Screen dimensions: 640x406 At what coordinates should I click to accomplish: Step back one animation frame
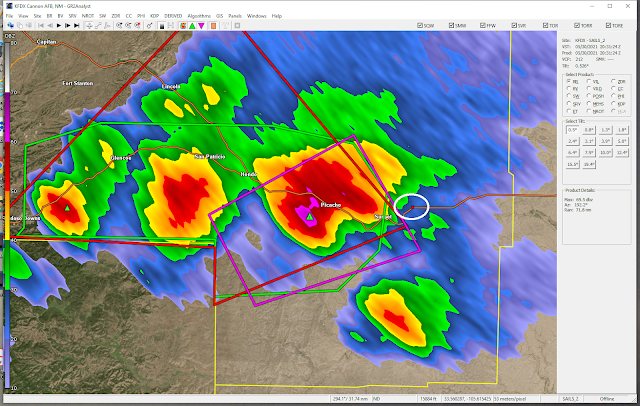pos(50,25)
